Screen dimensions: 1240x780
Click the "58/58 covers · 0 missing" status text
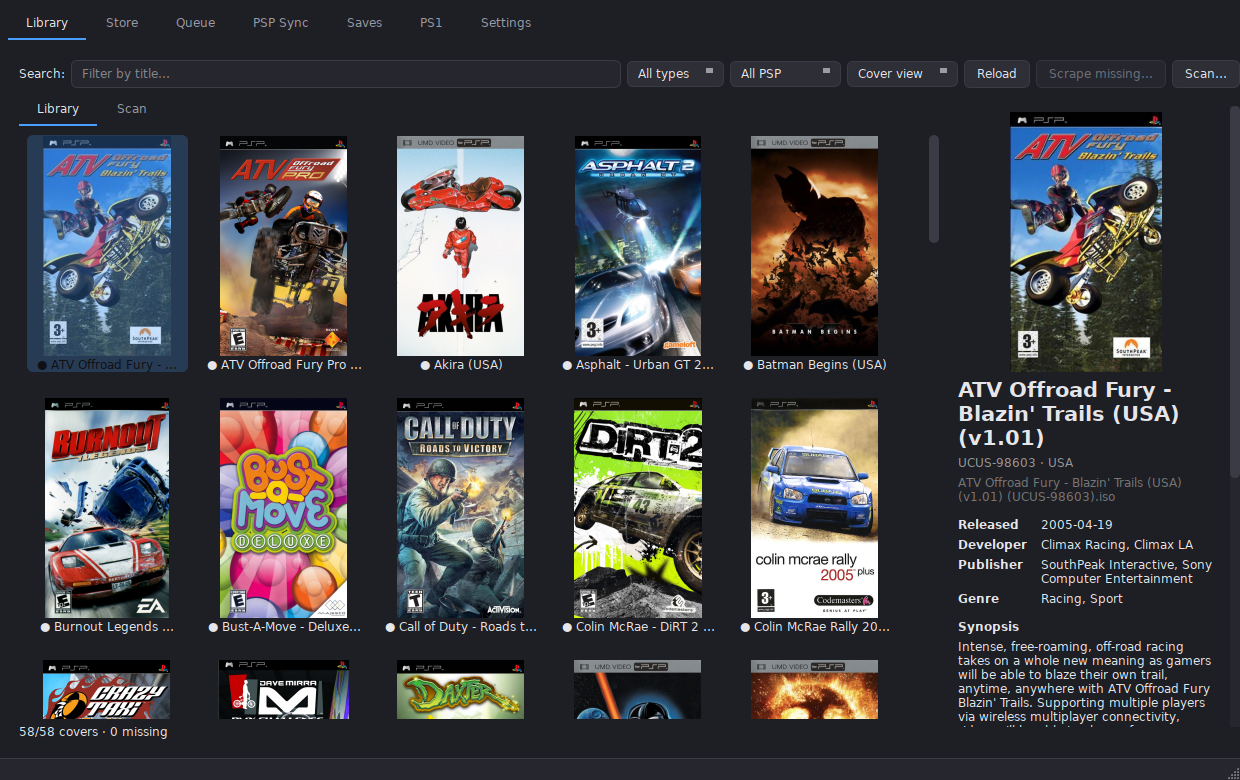click(93, 732)
